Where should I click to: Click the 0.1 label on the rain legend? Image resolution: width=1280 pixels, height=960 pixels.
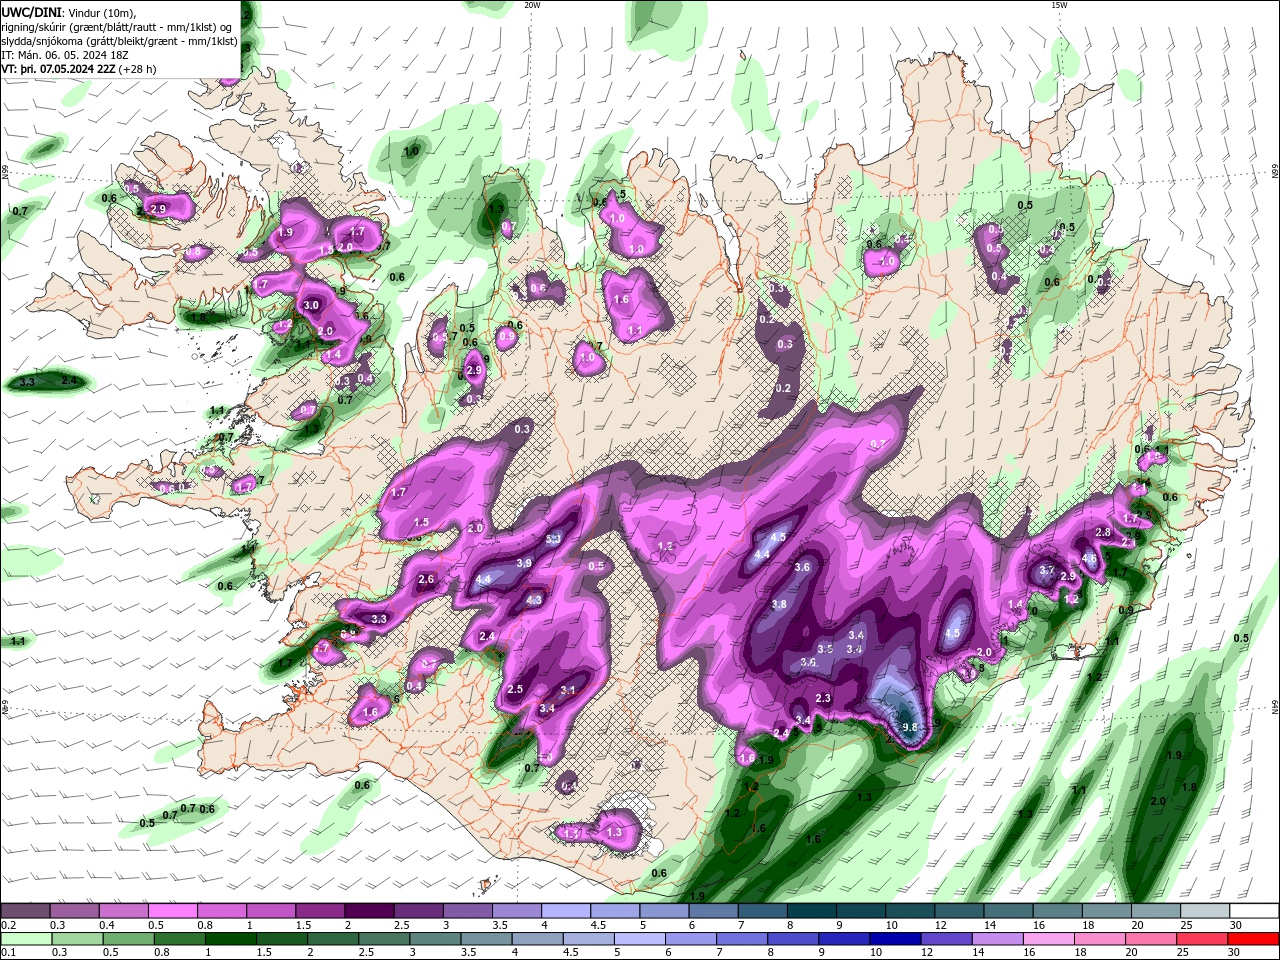pos(8,953)
